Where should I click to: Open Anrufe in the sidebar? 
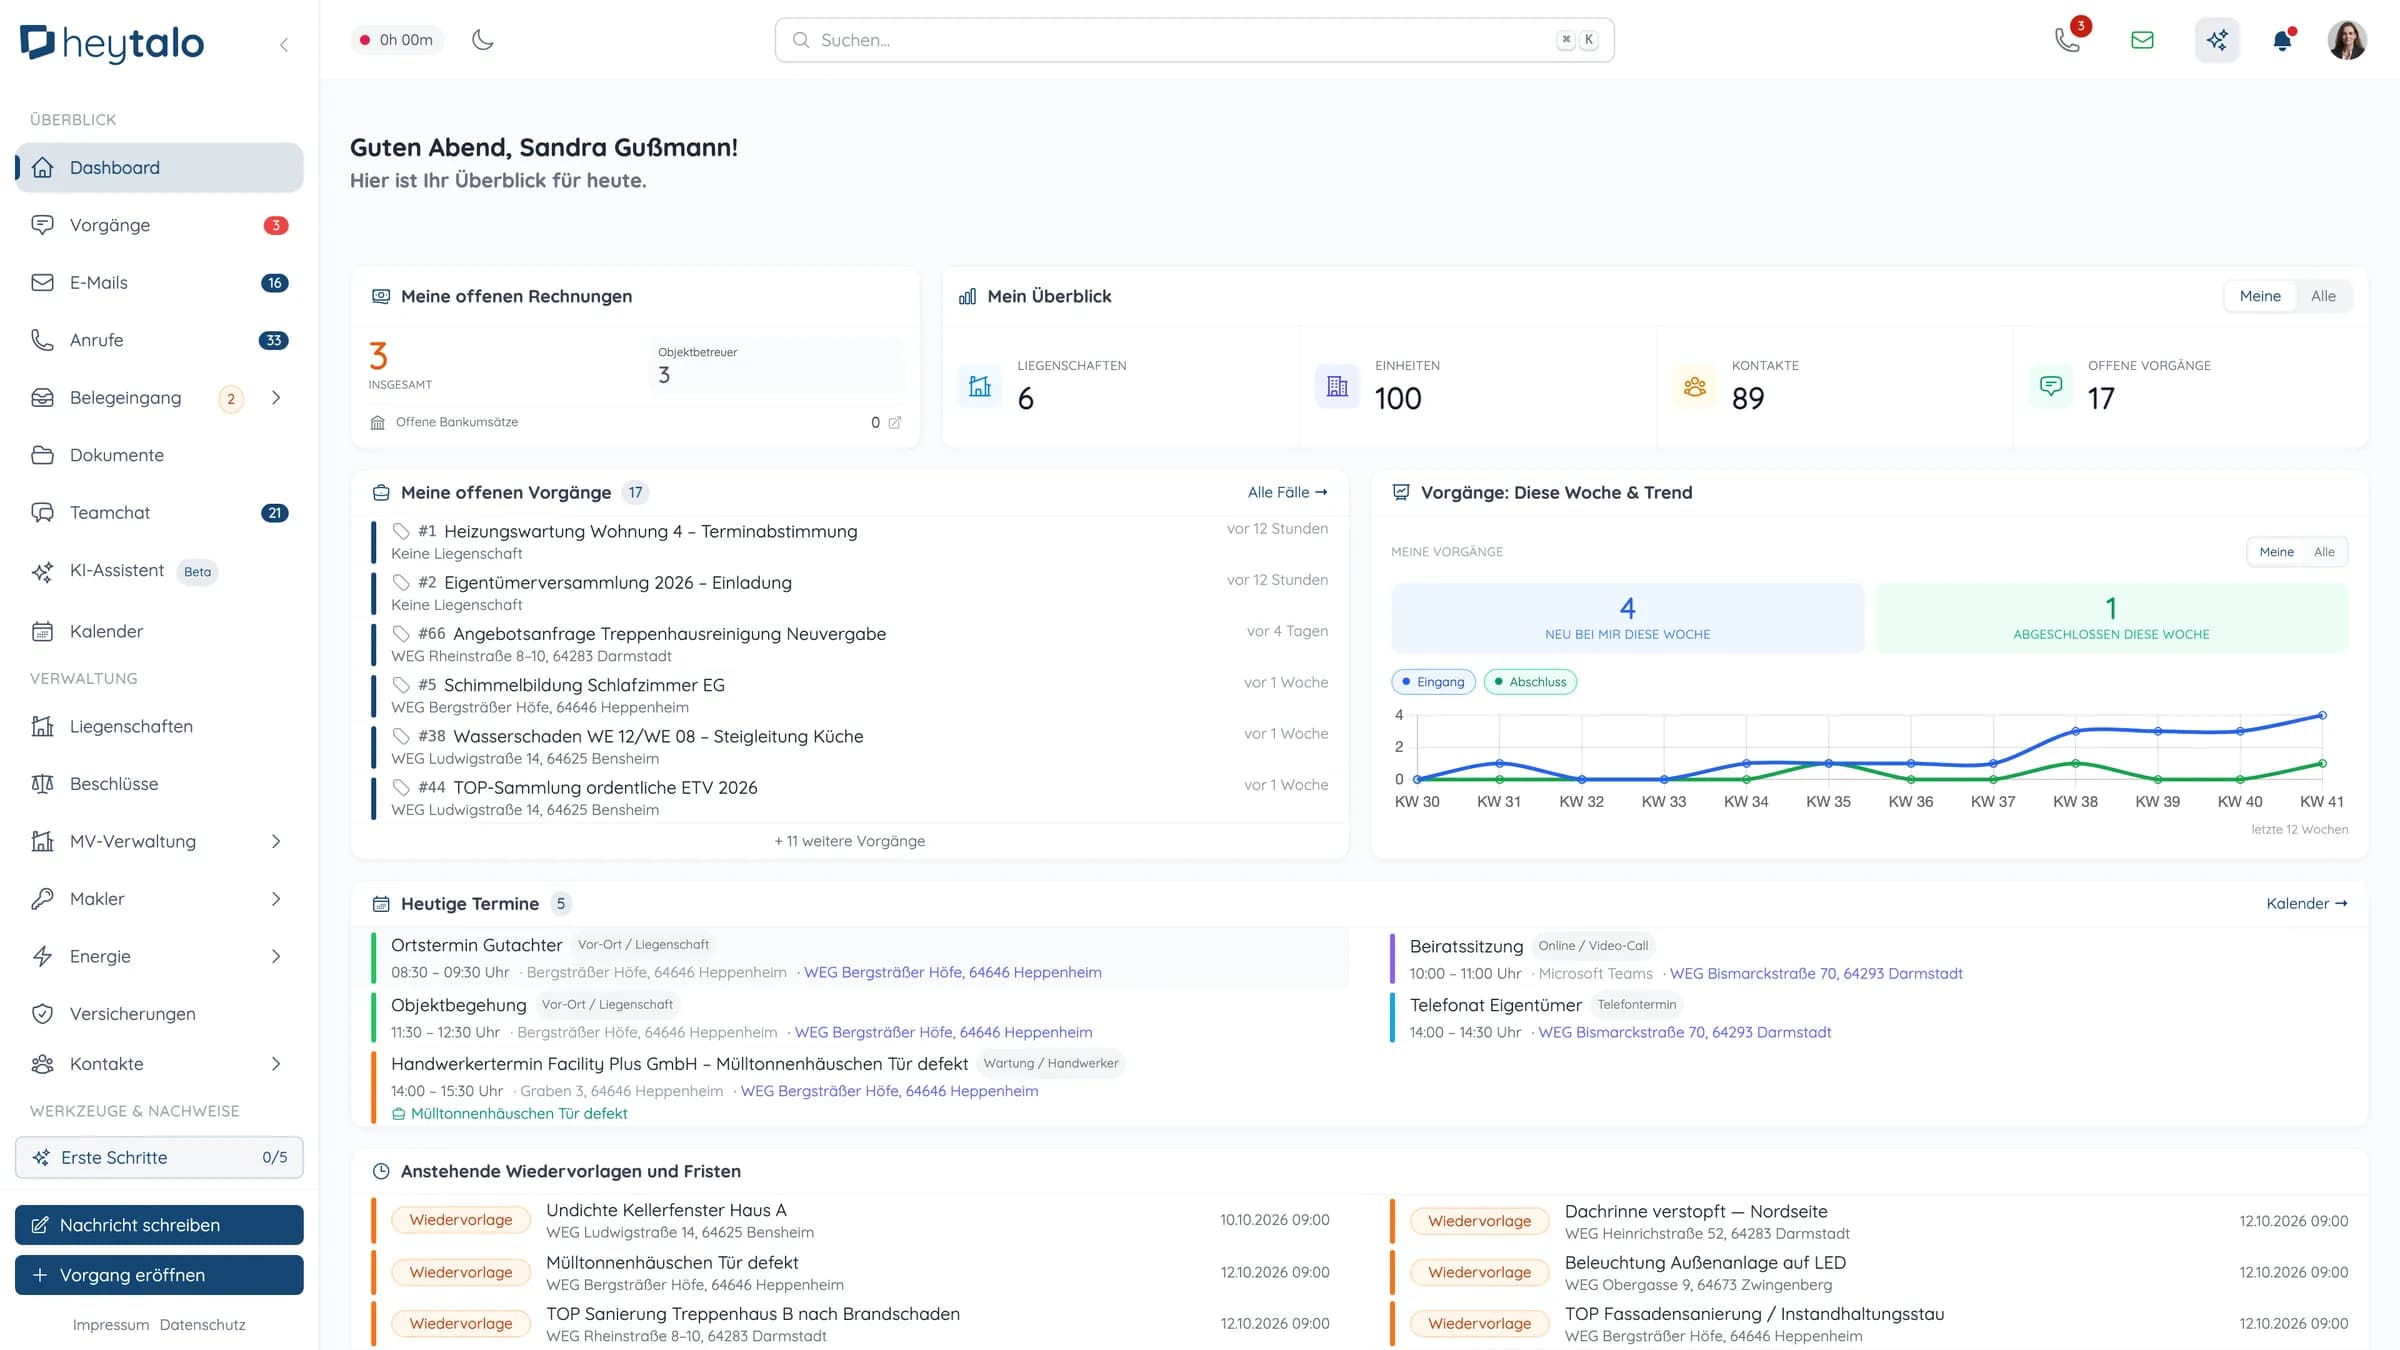159,340
